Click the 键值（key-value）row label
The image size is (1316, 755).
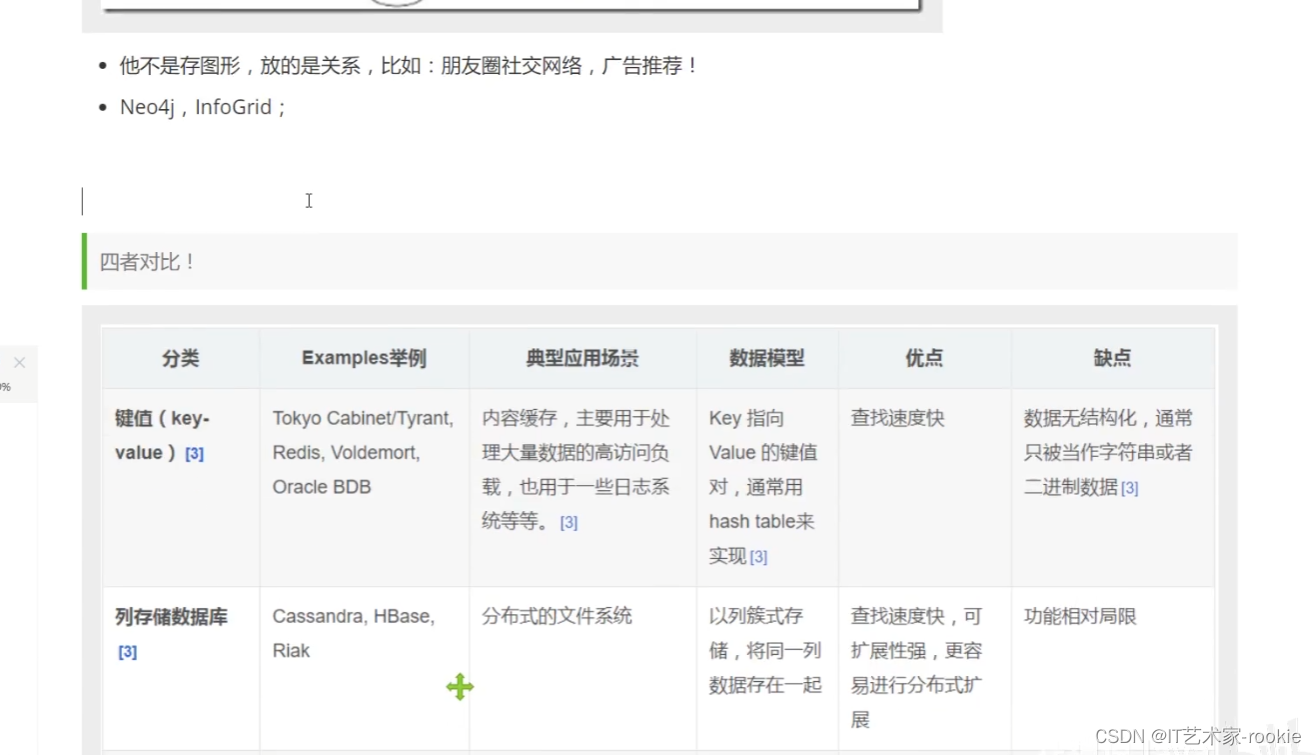pyautogui.click(x=163, y=435)
